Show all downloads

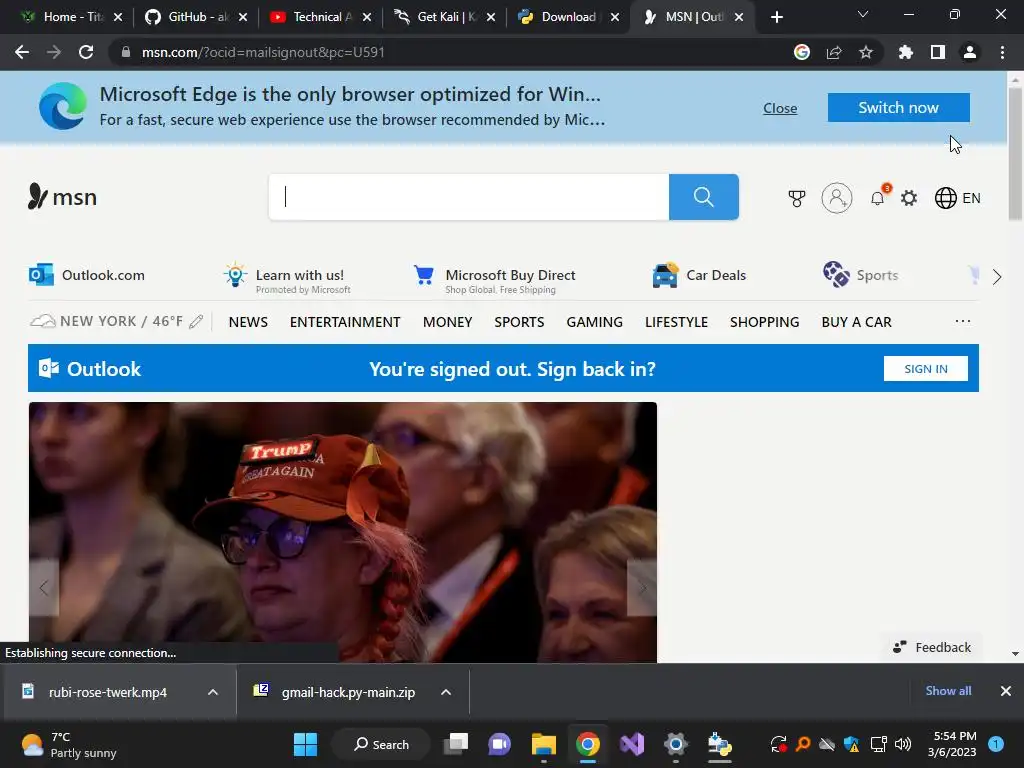(948, 690)
